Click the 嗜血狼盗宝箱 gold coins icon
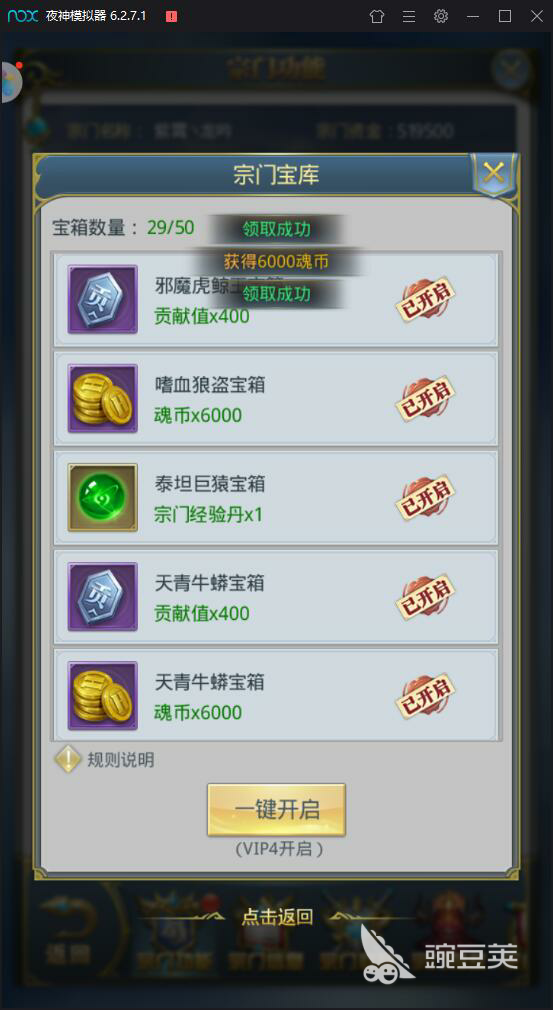Viewport: 553px width, 1010px height. (x=102, y=398)
